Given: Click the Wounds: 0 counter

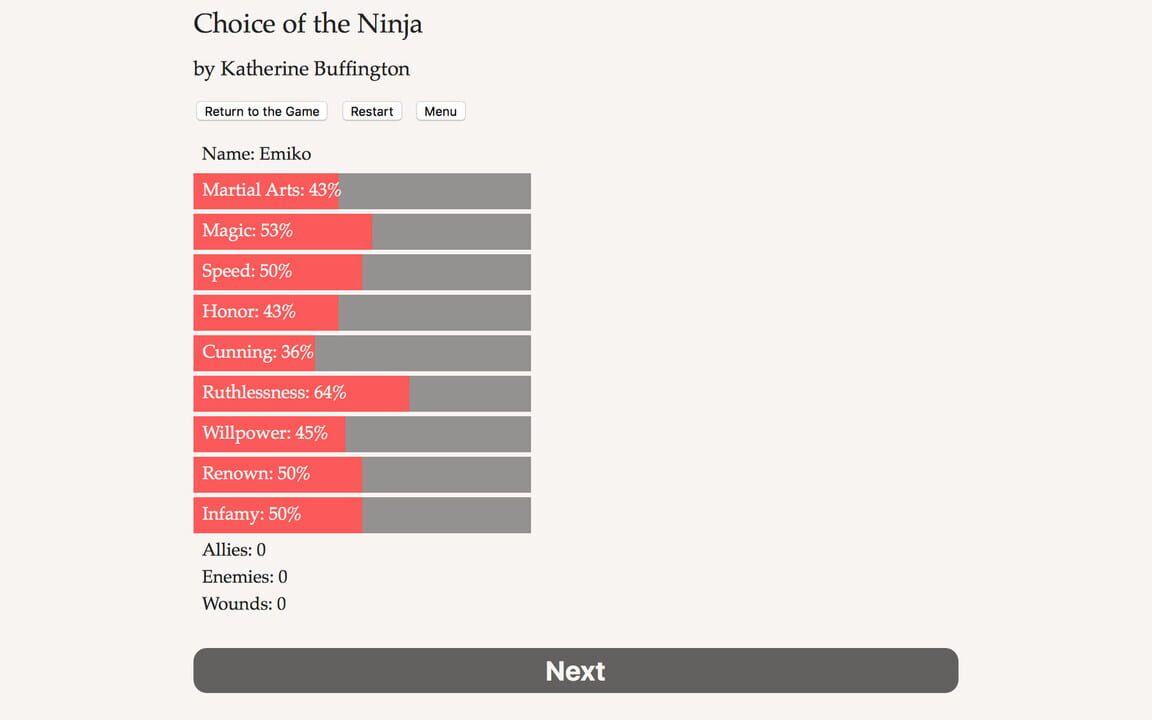Looking at the screenshot, I should point(244,603).
